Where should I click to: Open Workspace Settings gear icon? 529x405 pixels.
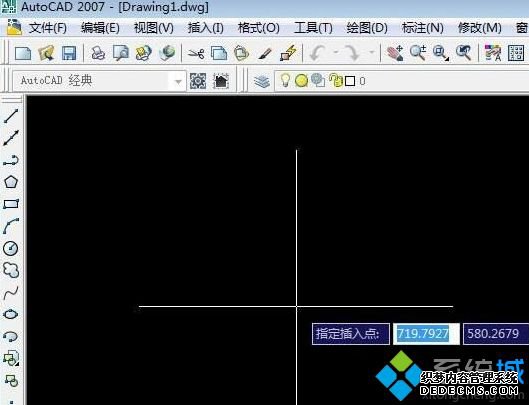198,81
